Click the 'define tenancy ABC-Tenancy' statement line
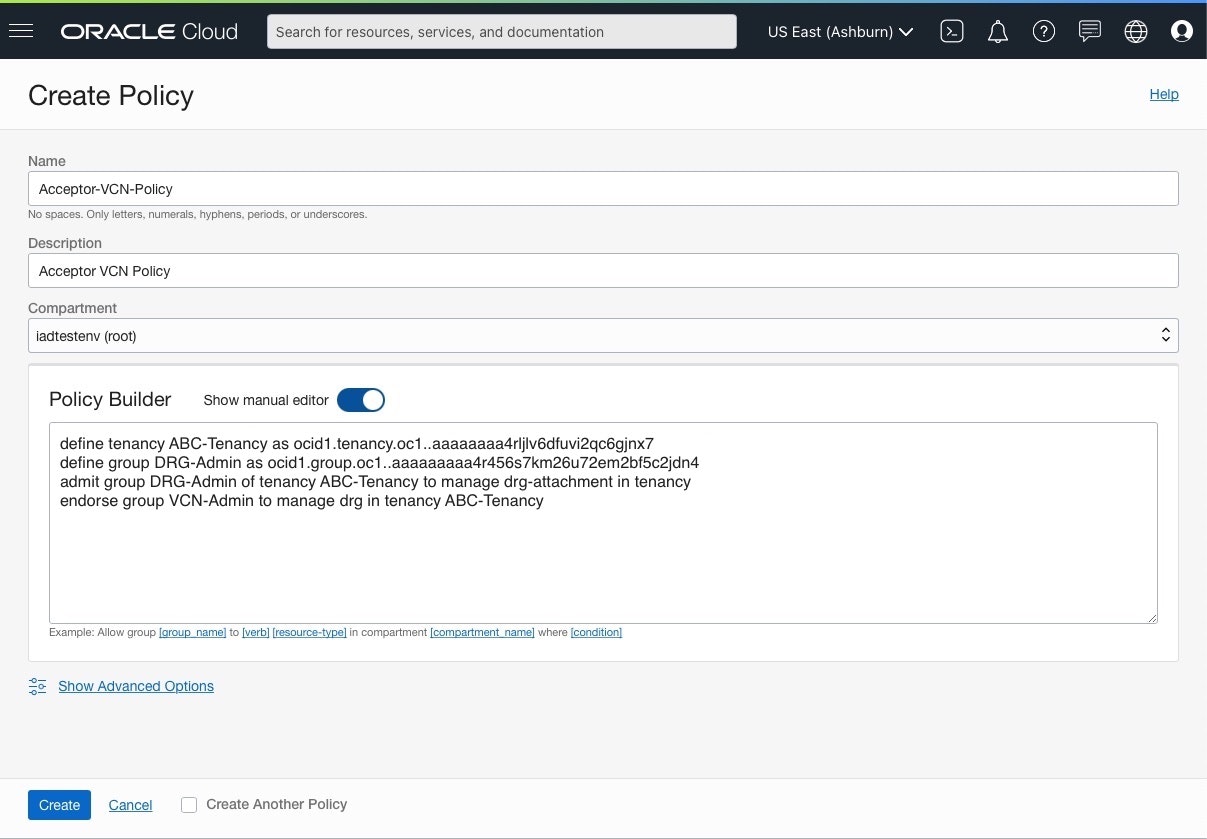This screenshot has height=839, width=1207. 356,443
